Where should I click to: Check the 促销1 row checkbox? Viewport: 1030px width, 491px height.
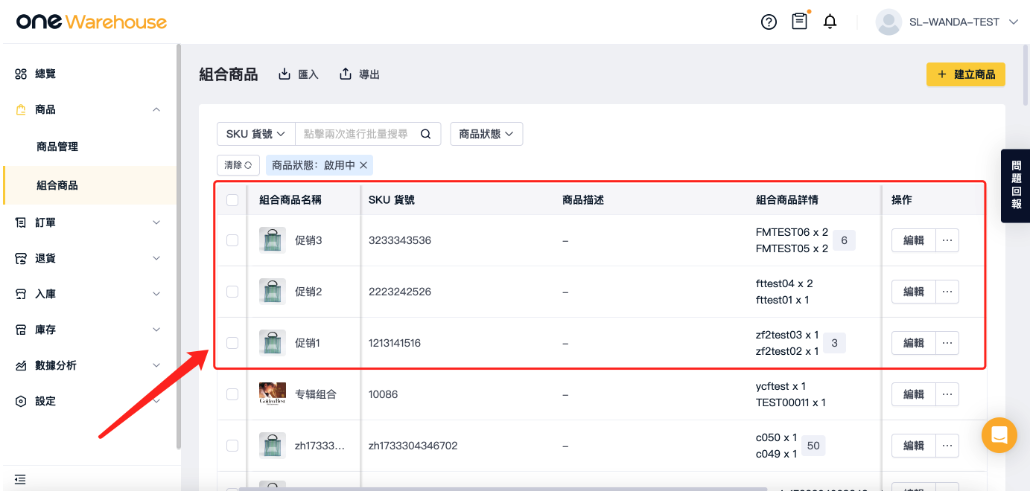[232, 343]
